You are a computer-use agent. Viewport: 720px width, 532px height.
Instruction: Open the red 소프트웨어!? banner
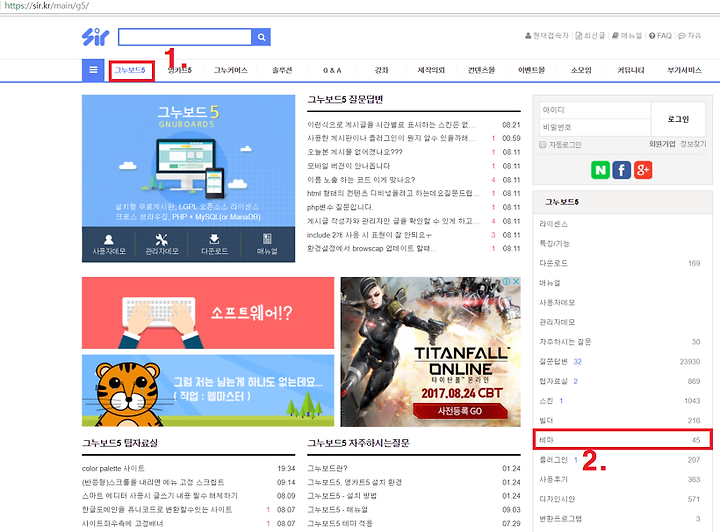coord(208,313)
